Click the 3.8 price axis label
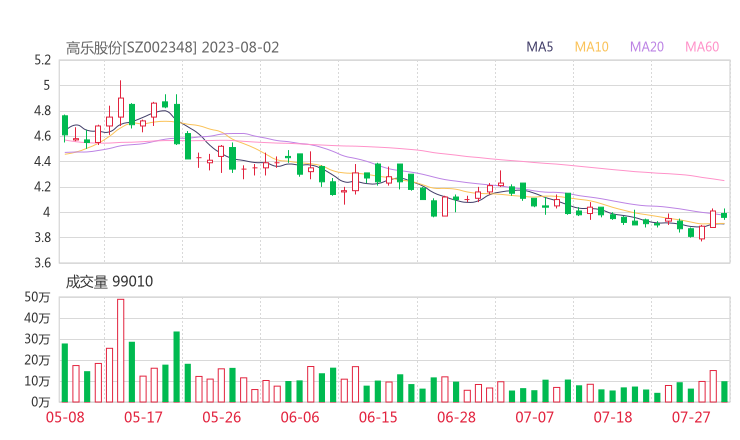740x440 pixels. (x=42, y=237)
